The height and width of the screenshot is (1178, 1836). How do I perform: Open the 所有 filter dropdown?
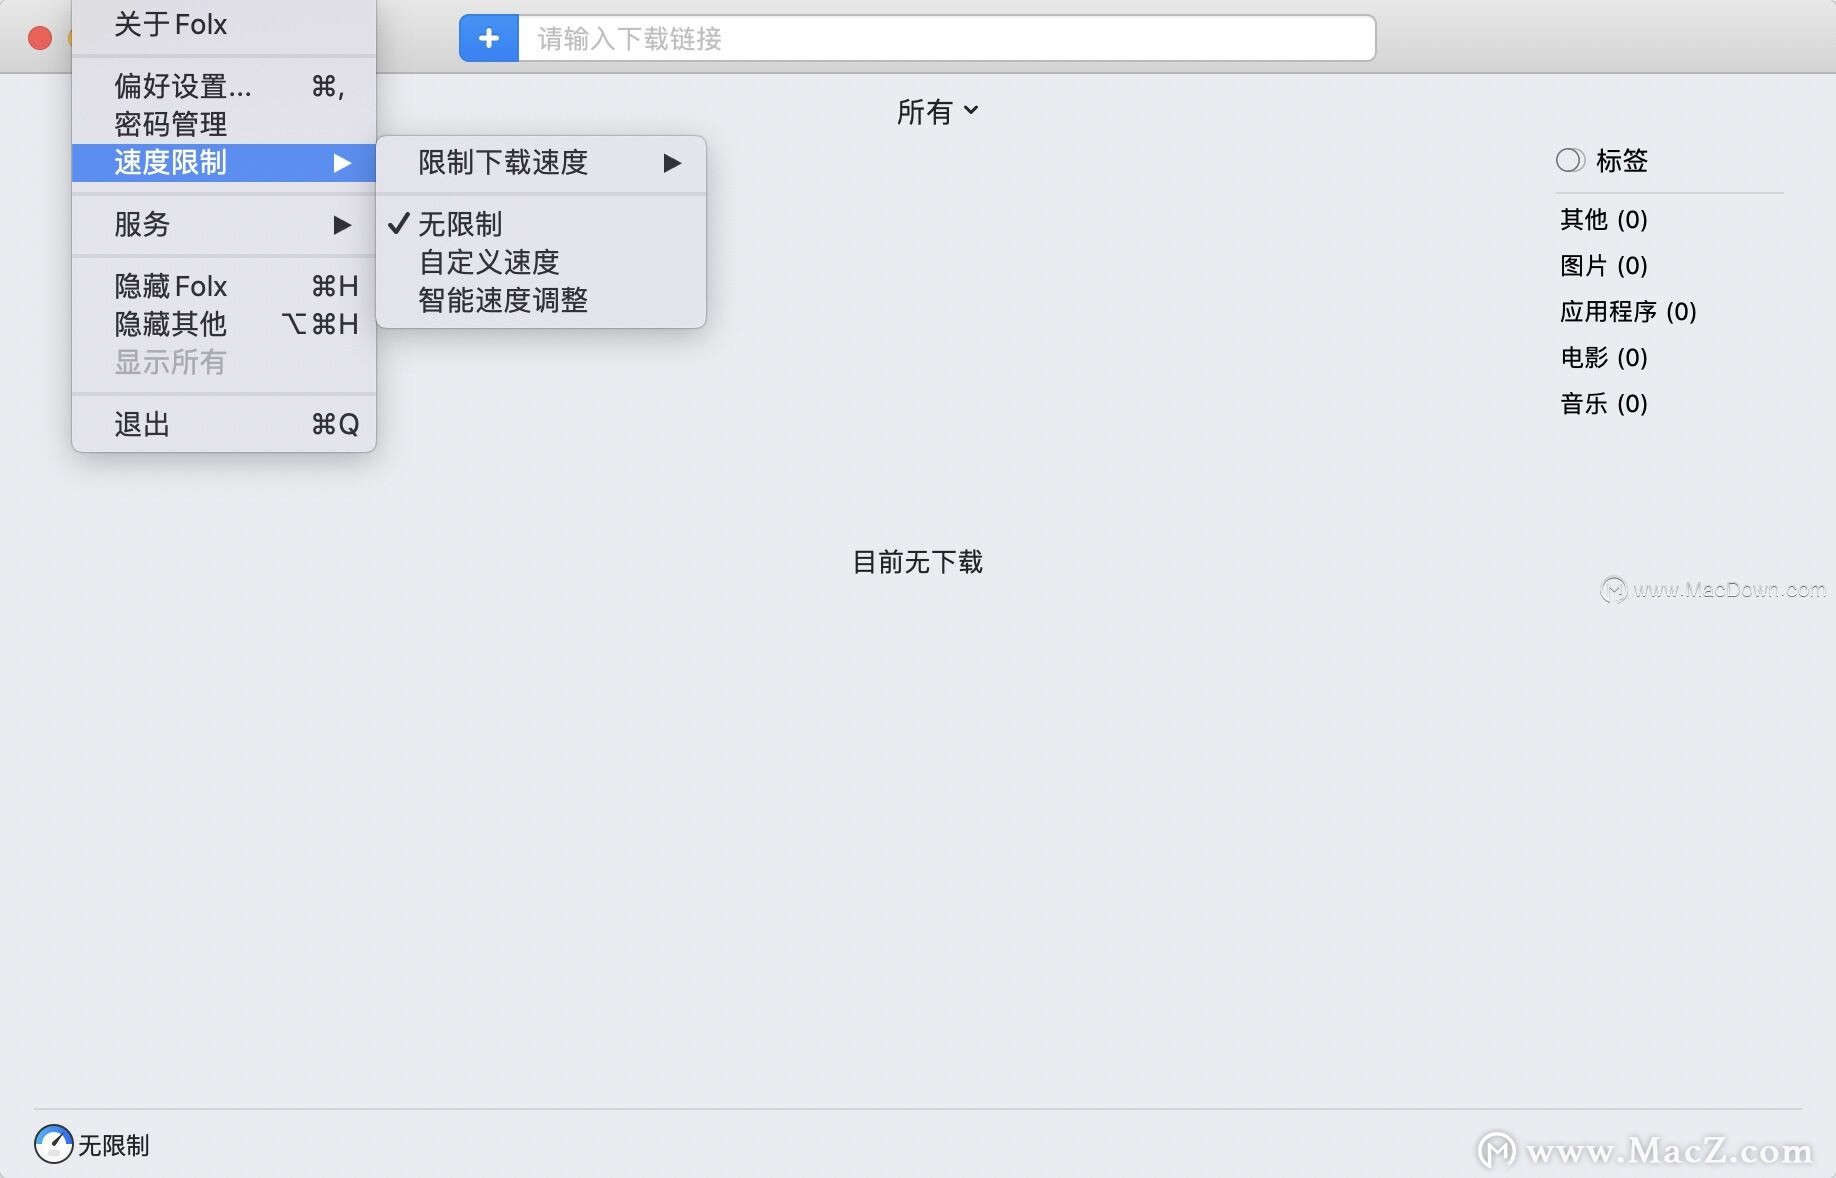coord(938,111)
